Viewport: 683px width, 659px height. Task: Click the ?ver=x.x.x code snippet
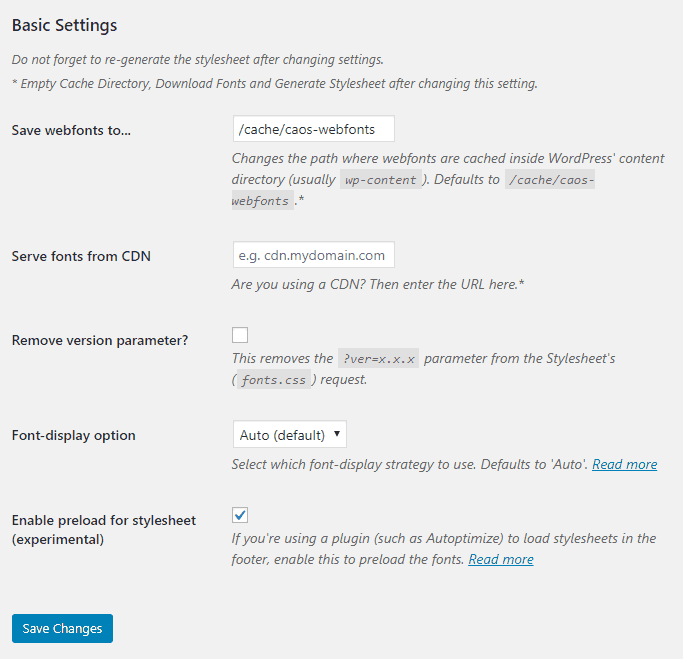(x=379, y=359)
